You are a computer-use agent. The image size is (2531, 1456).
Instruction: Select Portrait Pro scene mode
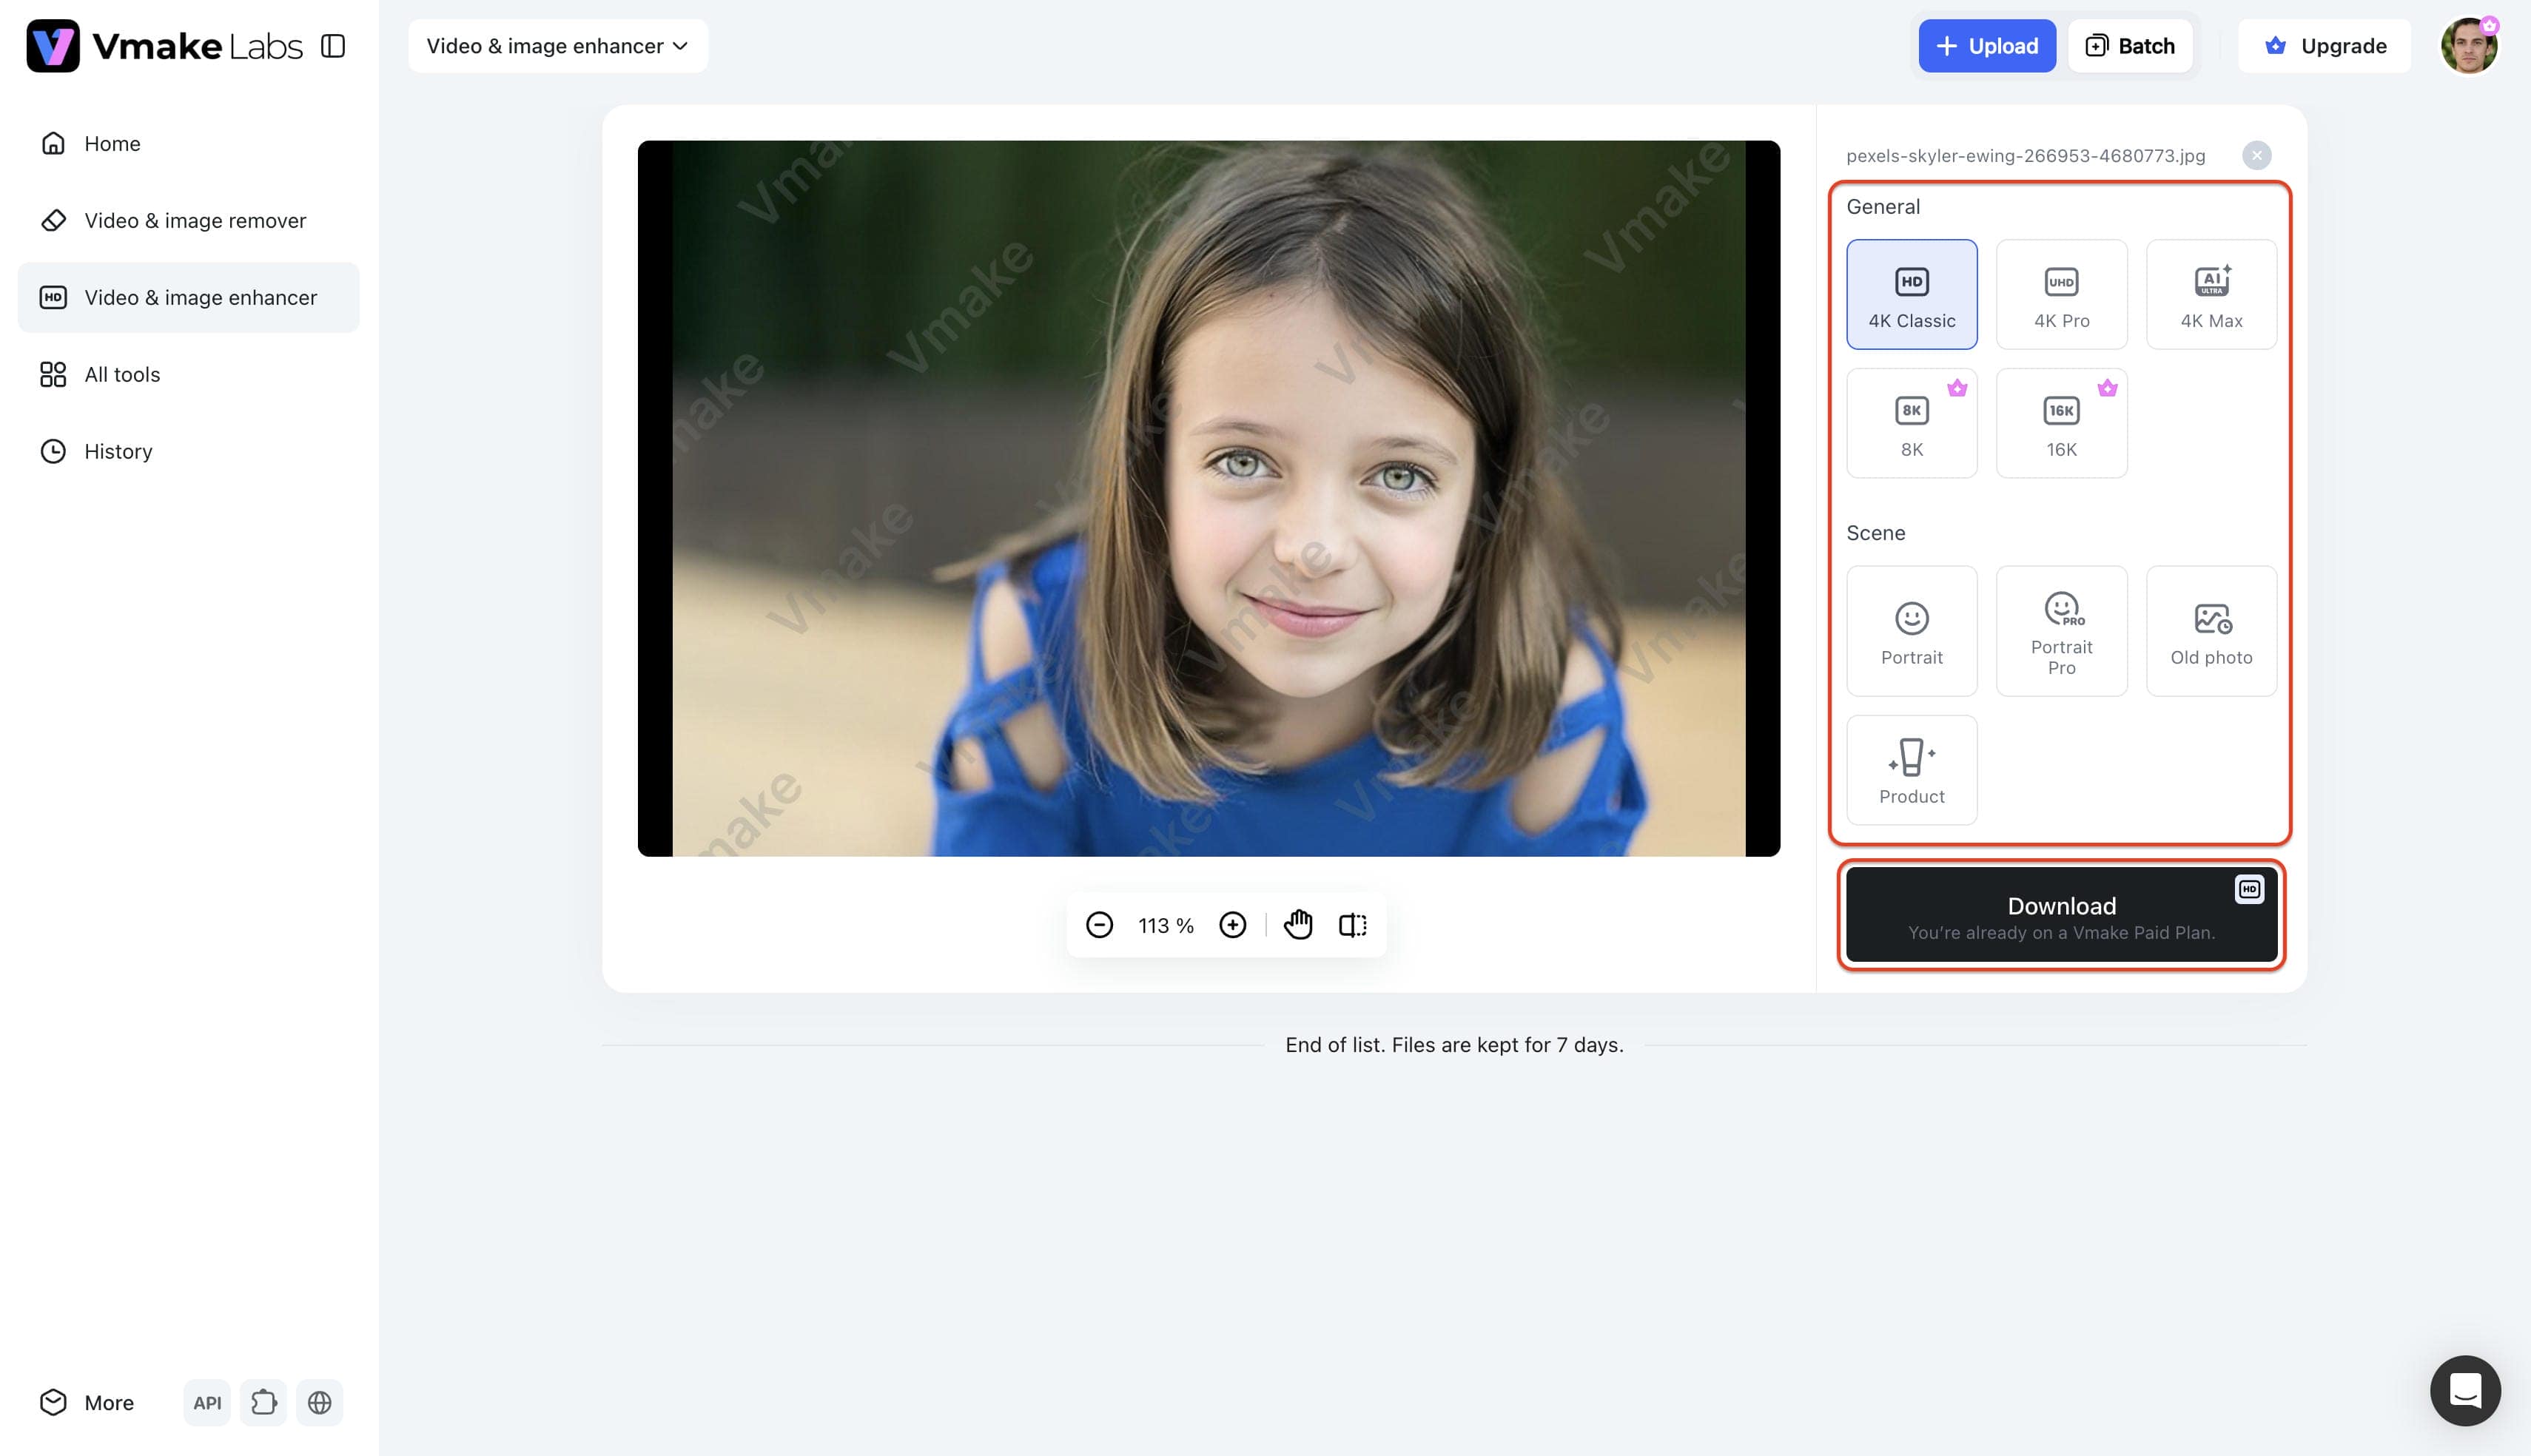point(2061,632)
